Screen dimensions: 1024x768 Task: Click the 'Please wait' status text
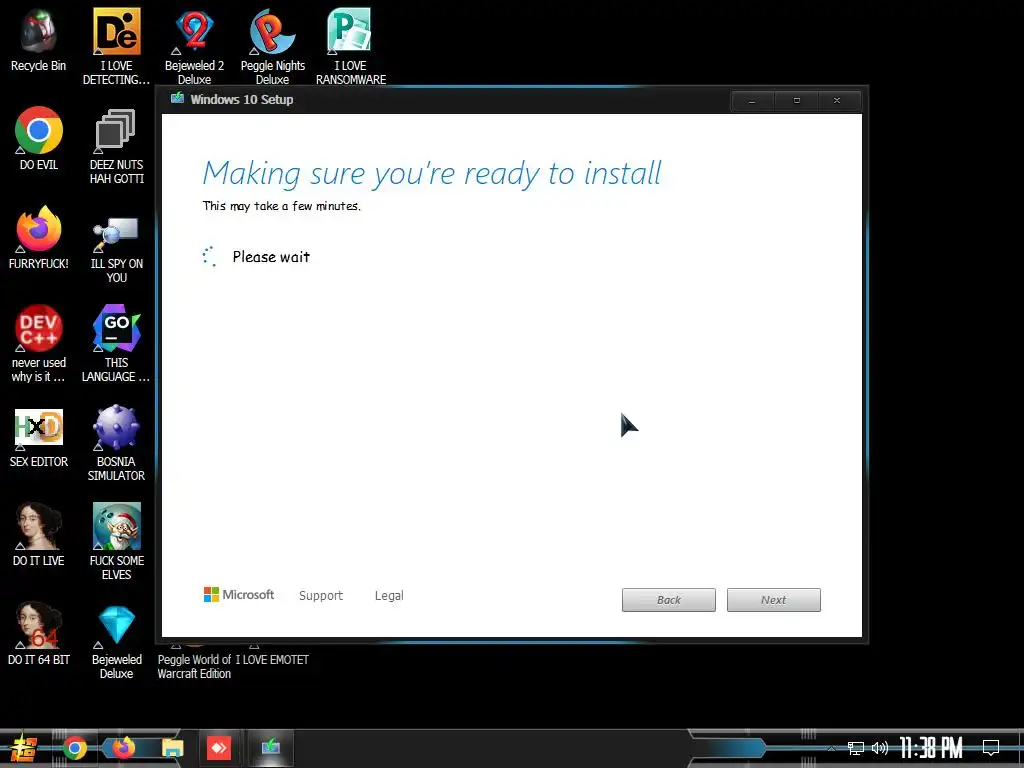pyautogui.click(x=271, y=257)
